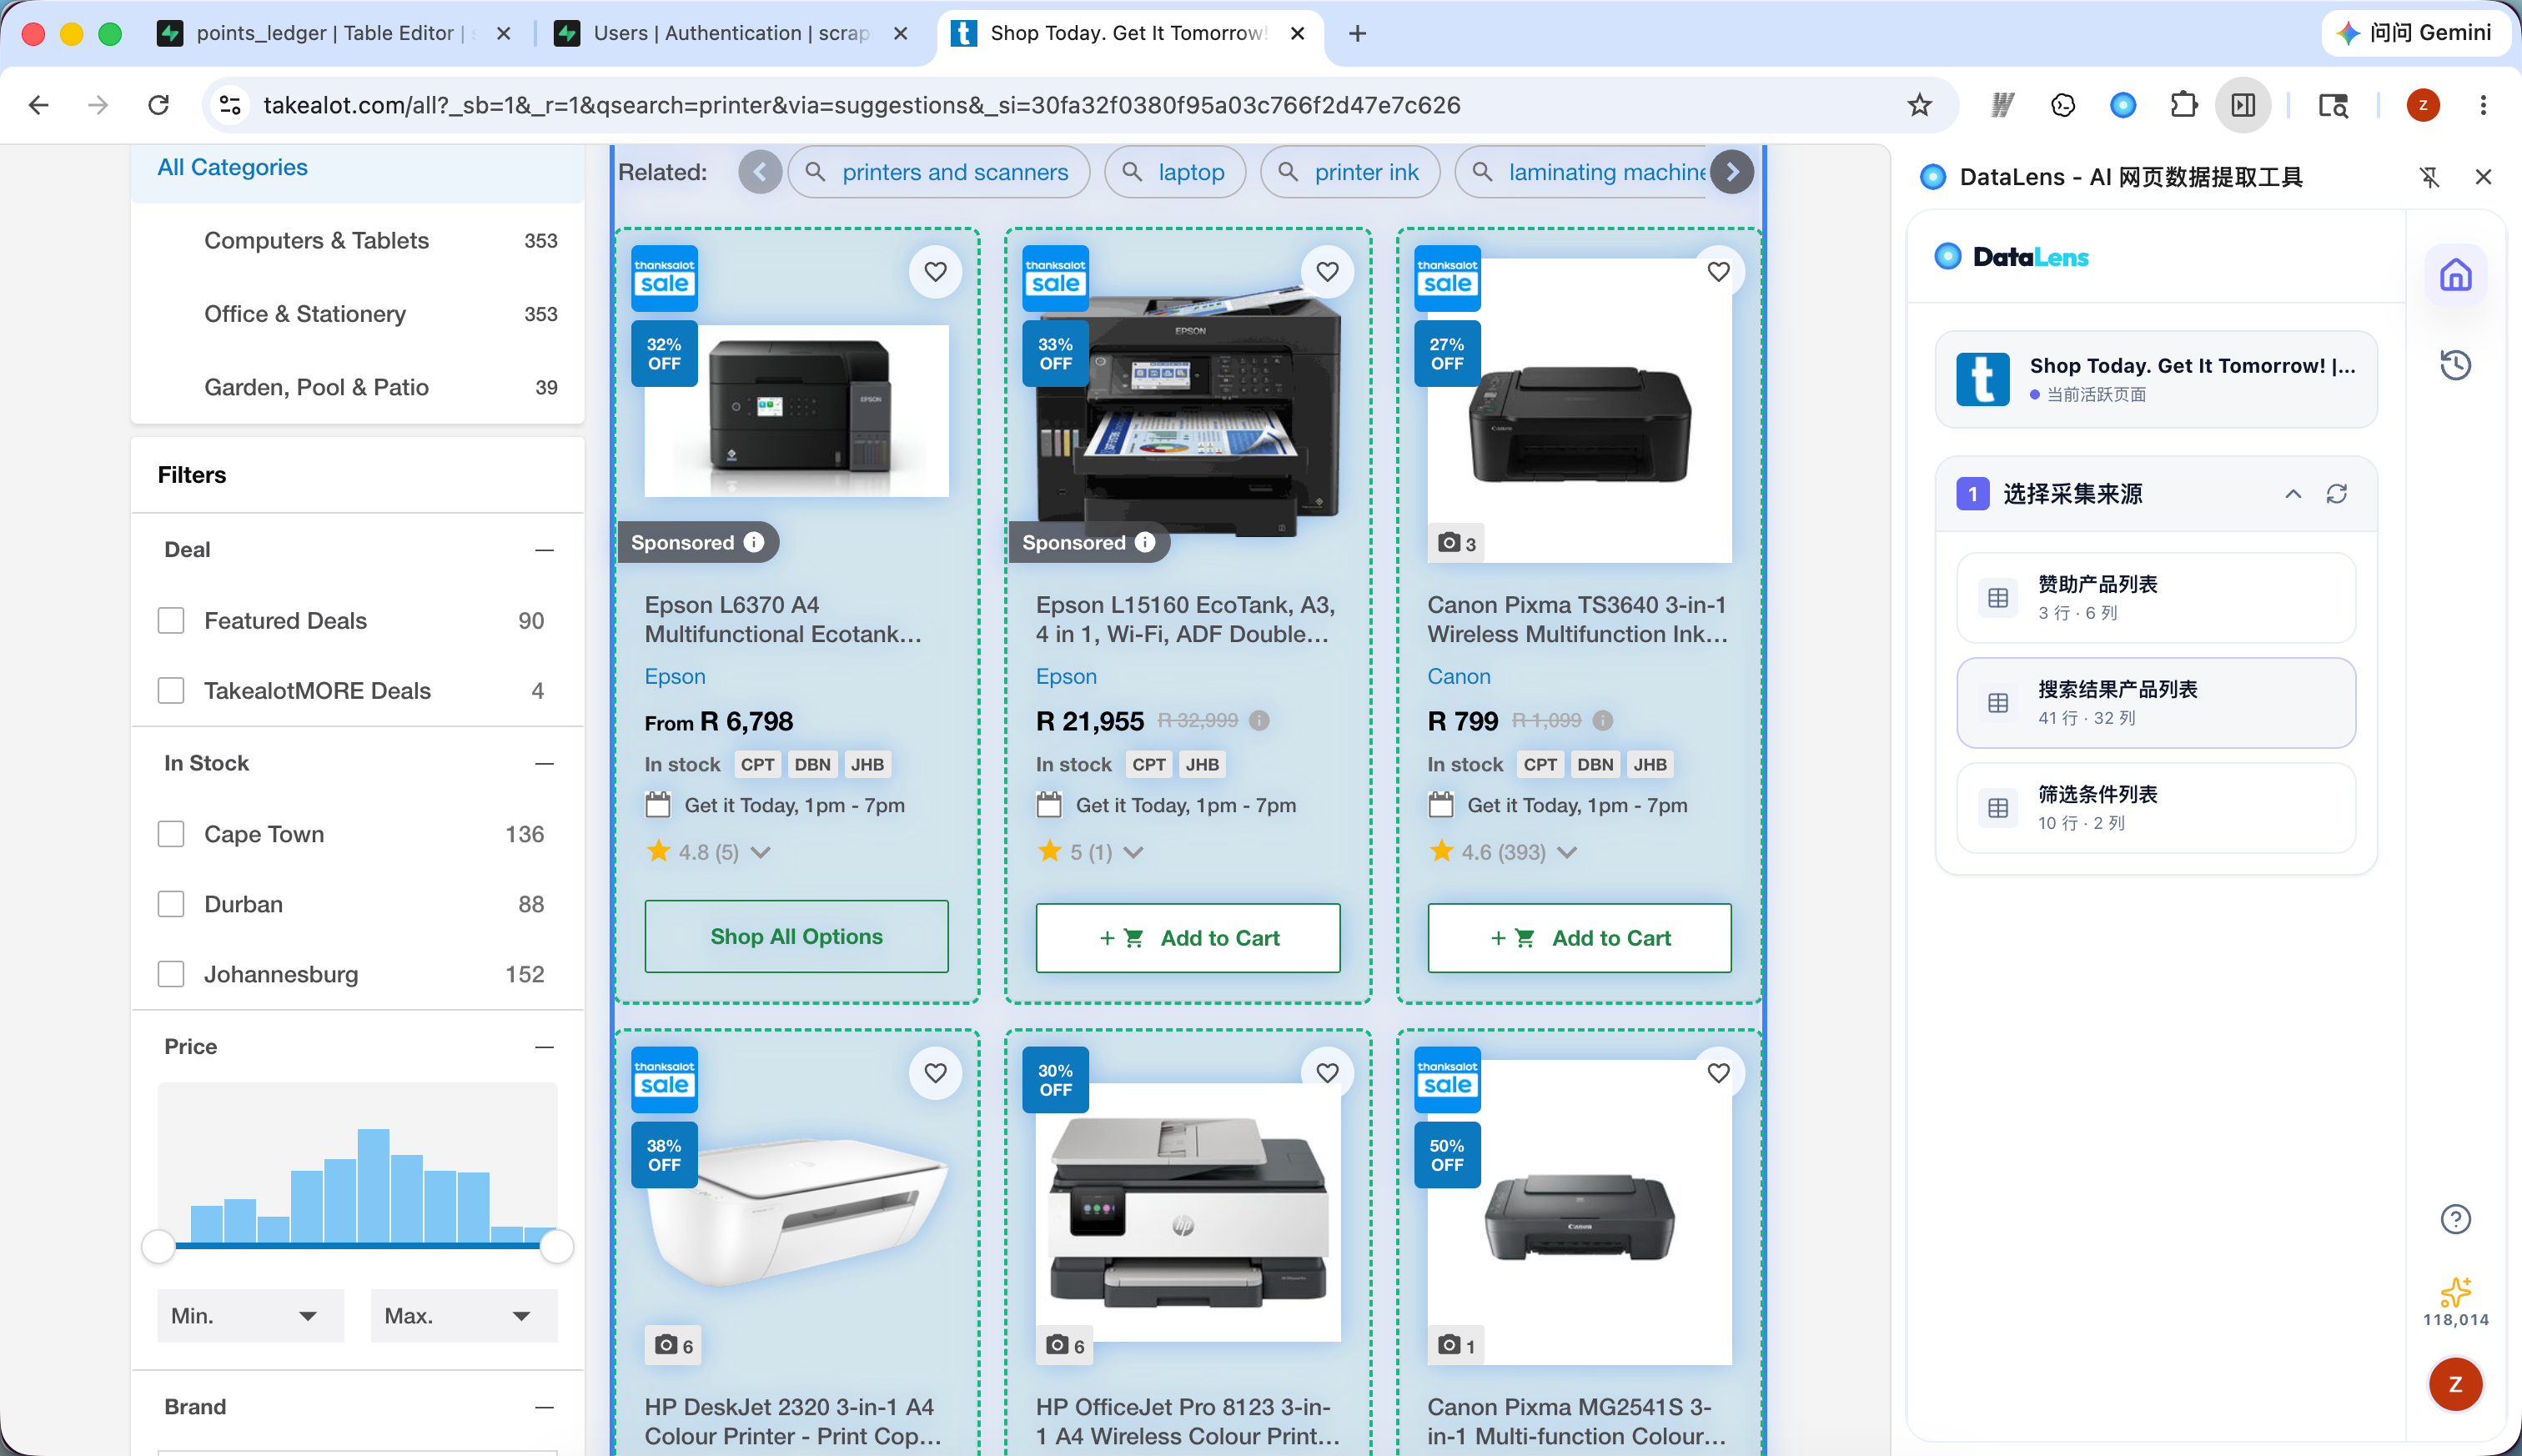Screen dimensions: 2522x1456
Task: Toggle the browser side panel icon
Action: click(x=2243, y=105)
